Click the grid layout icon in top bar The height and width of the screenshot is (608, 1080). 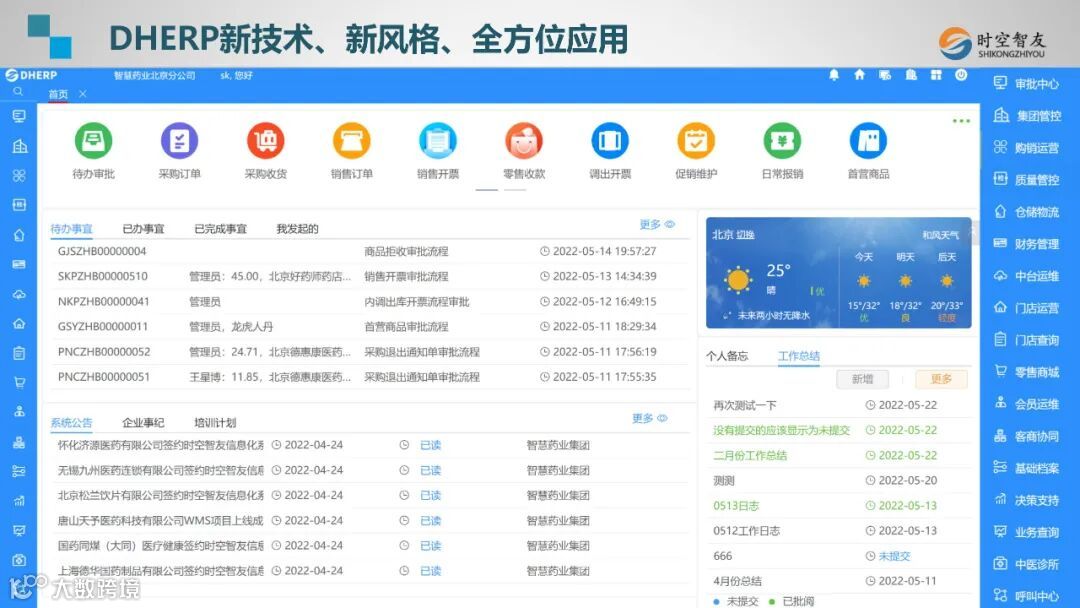pos(935,75)
